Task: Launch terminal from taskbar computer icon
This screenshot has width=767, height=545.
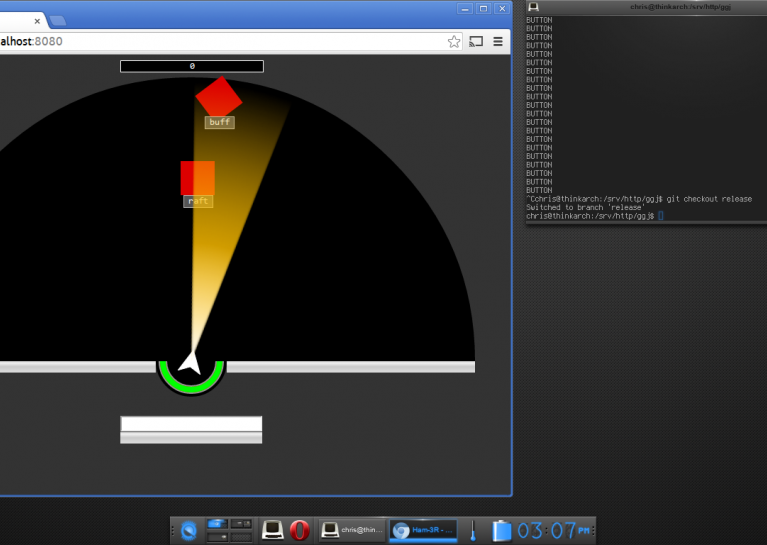Action: [272, 530]
